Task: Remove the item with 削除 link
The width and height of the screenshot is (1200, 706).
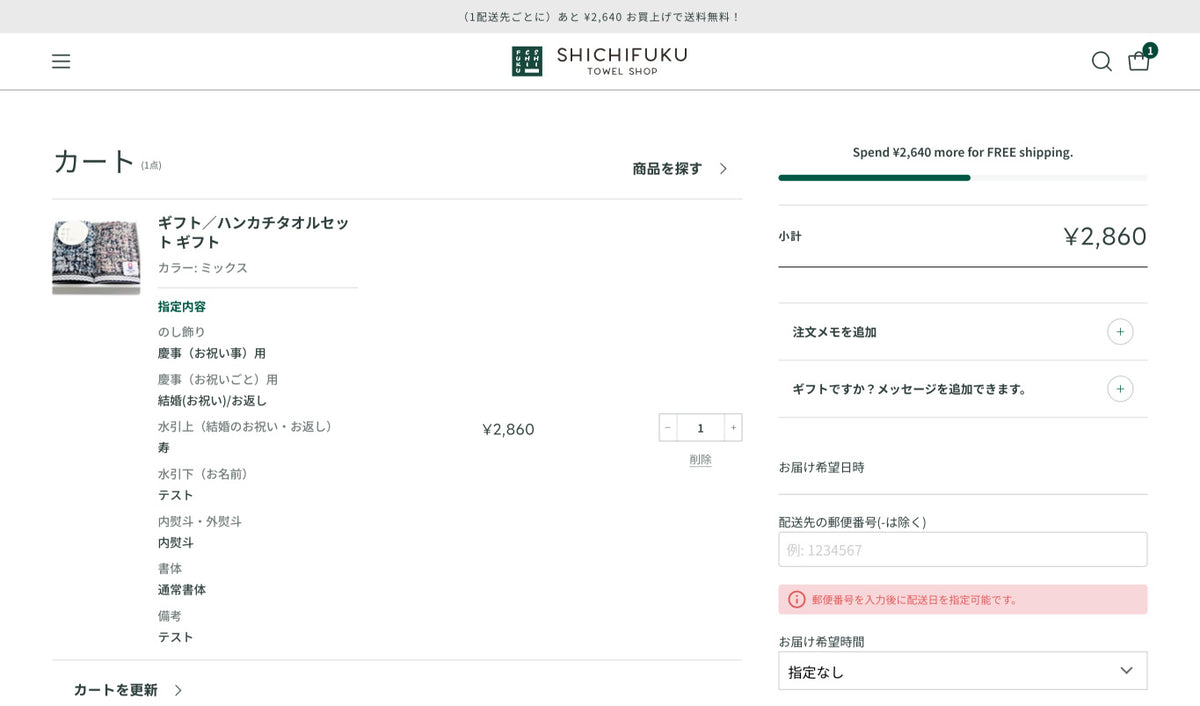Action: [700, 460]
